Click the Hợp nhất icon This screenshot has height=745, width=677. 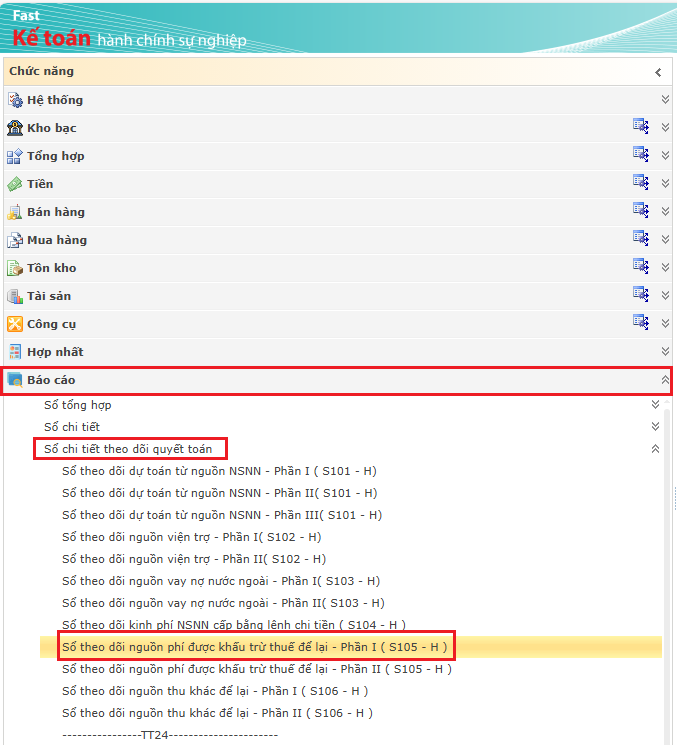point(15,353)
